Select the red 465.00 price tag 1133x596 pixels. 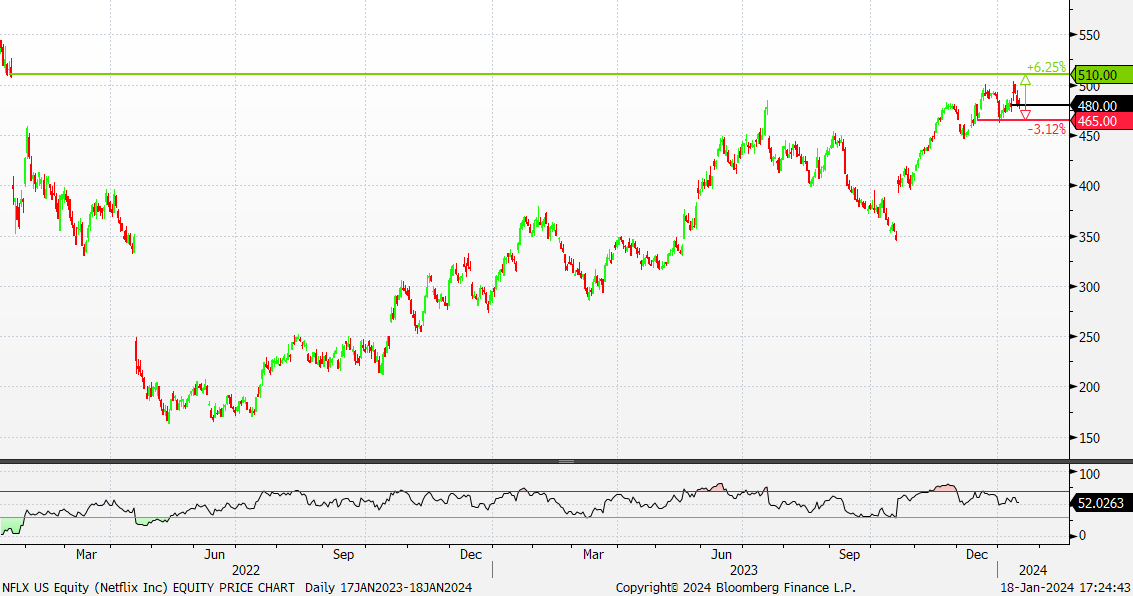click(1100, 121)
